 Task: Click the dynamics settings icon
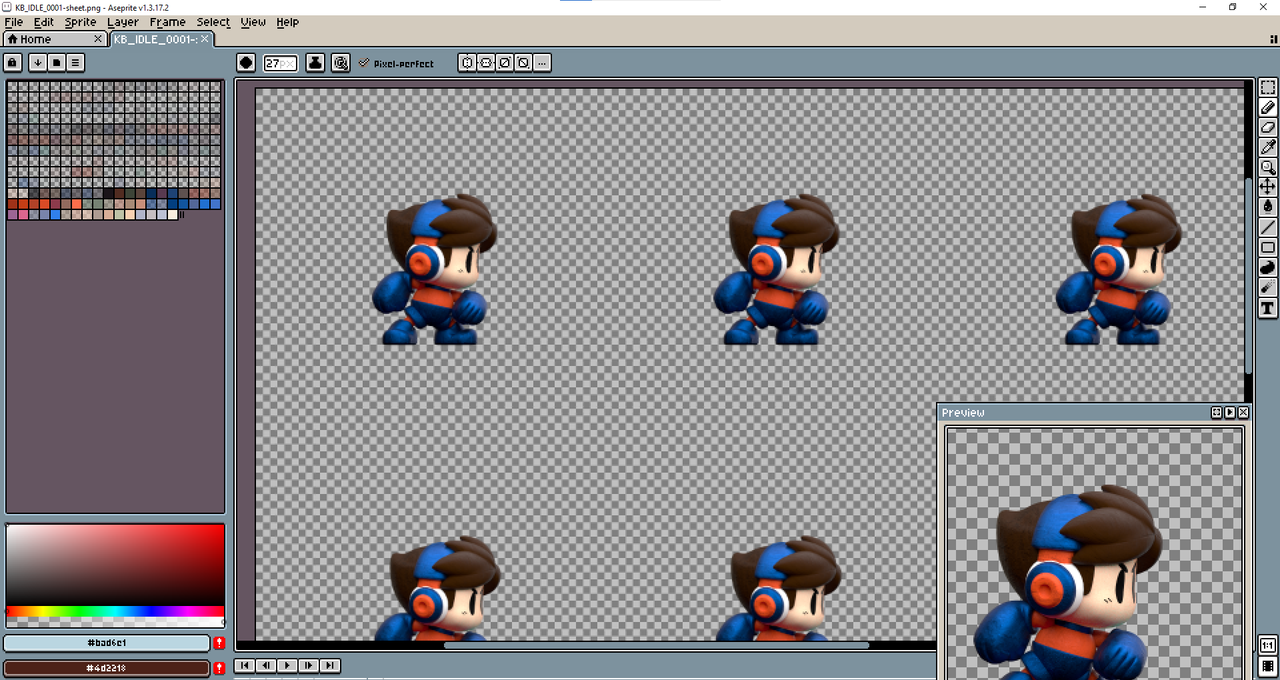point(341,63)
